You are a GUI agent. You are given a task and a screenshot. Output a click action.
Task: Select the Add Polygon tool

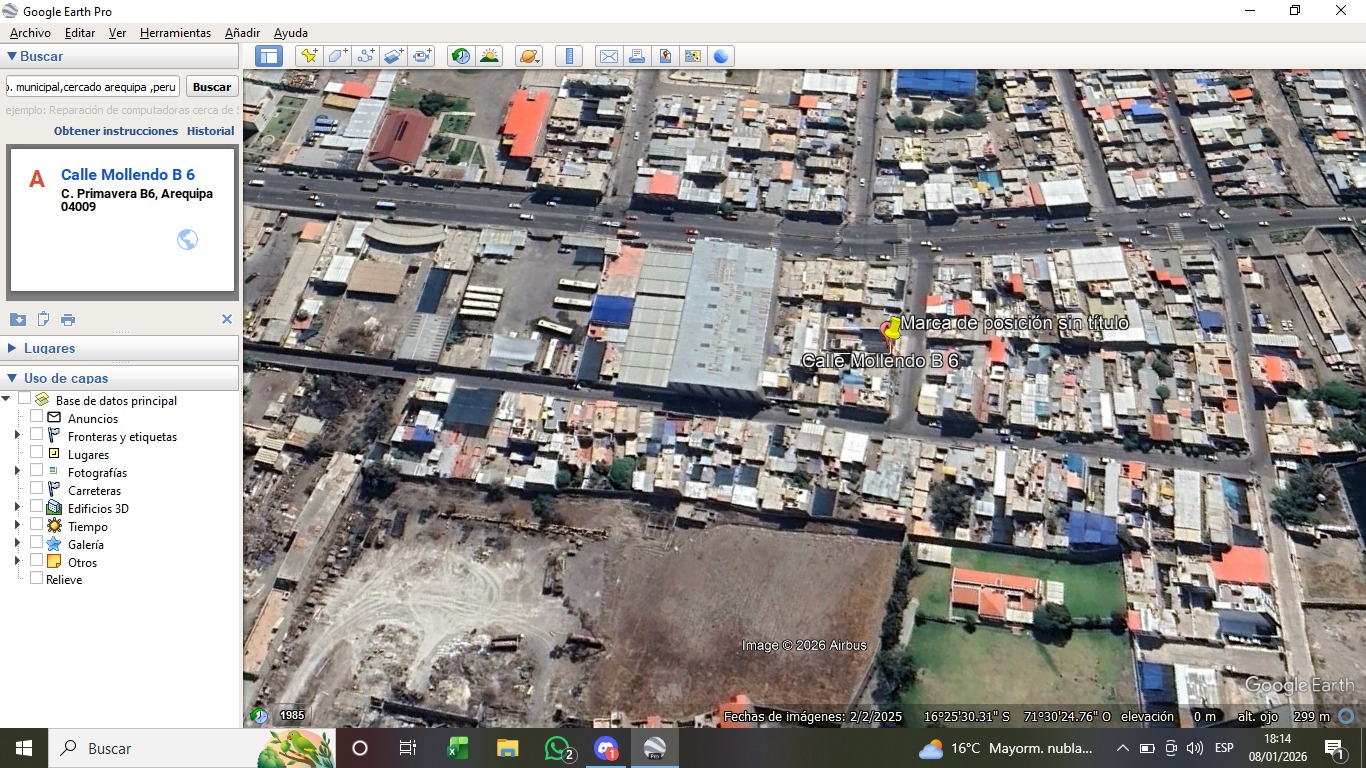[338, 56]
